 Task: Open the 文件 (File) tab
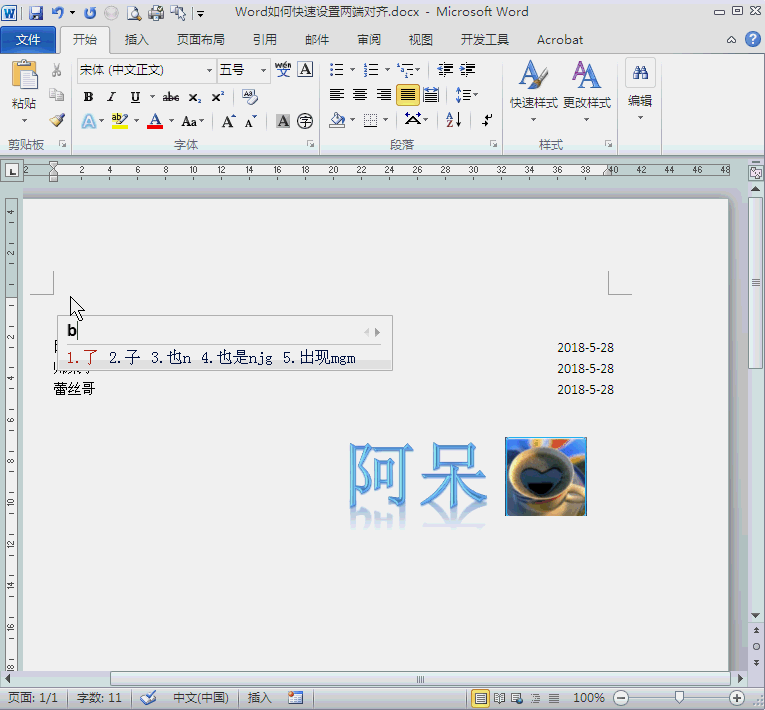pyautogui.click(x=28, y=40)
